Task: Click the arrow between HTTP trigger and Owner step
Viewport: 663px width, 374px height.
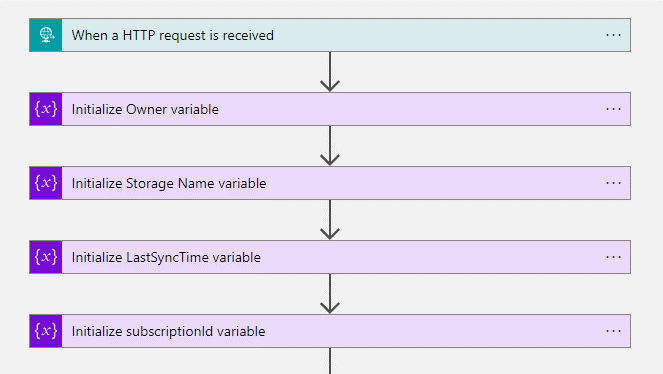Action: [330, 72]
